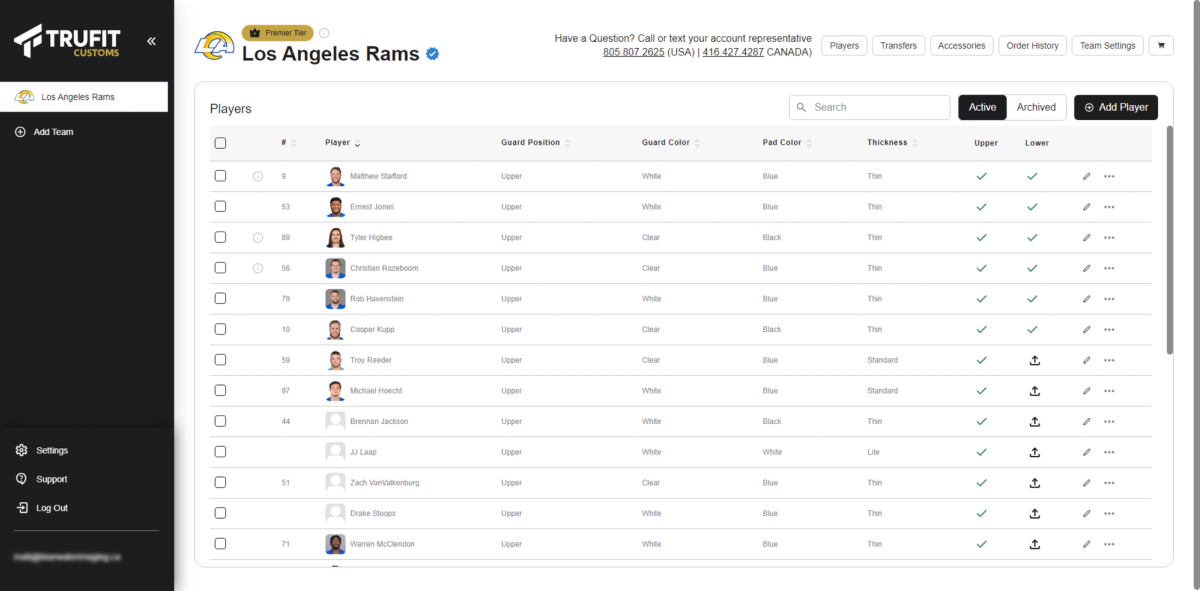Show Active players

[x=982, y=107]
